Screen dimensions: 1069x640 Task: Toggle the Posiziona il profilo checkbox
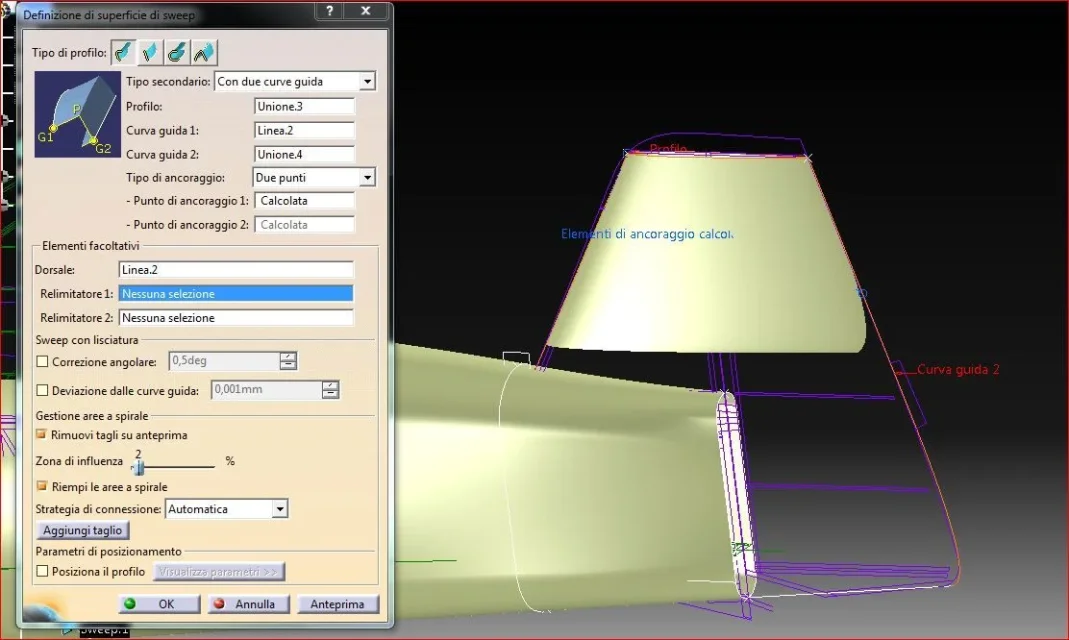pos(42,571)
